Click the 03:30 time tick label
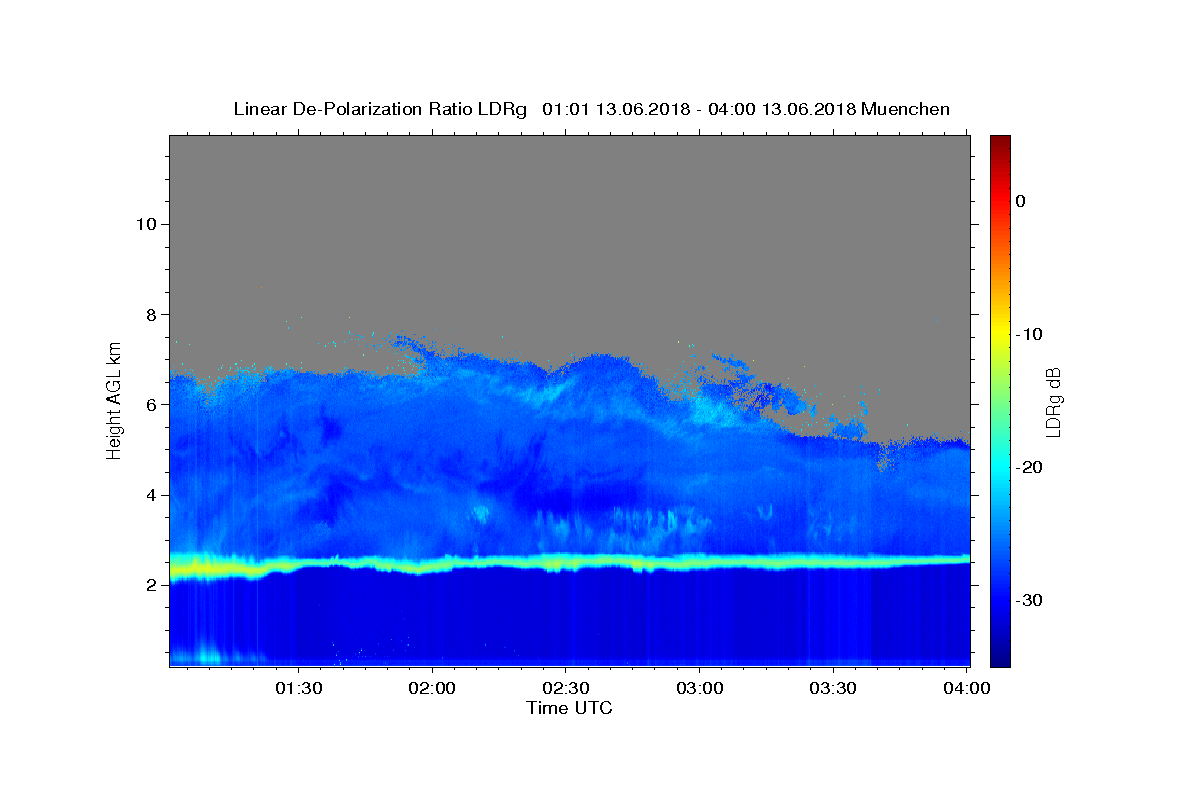The width and height of the screenshot is (1200, 800). pyautogui.click(x=832, y=689)
